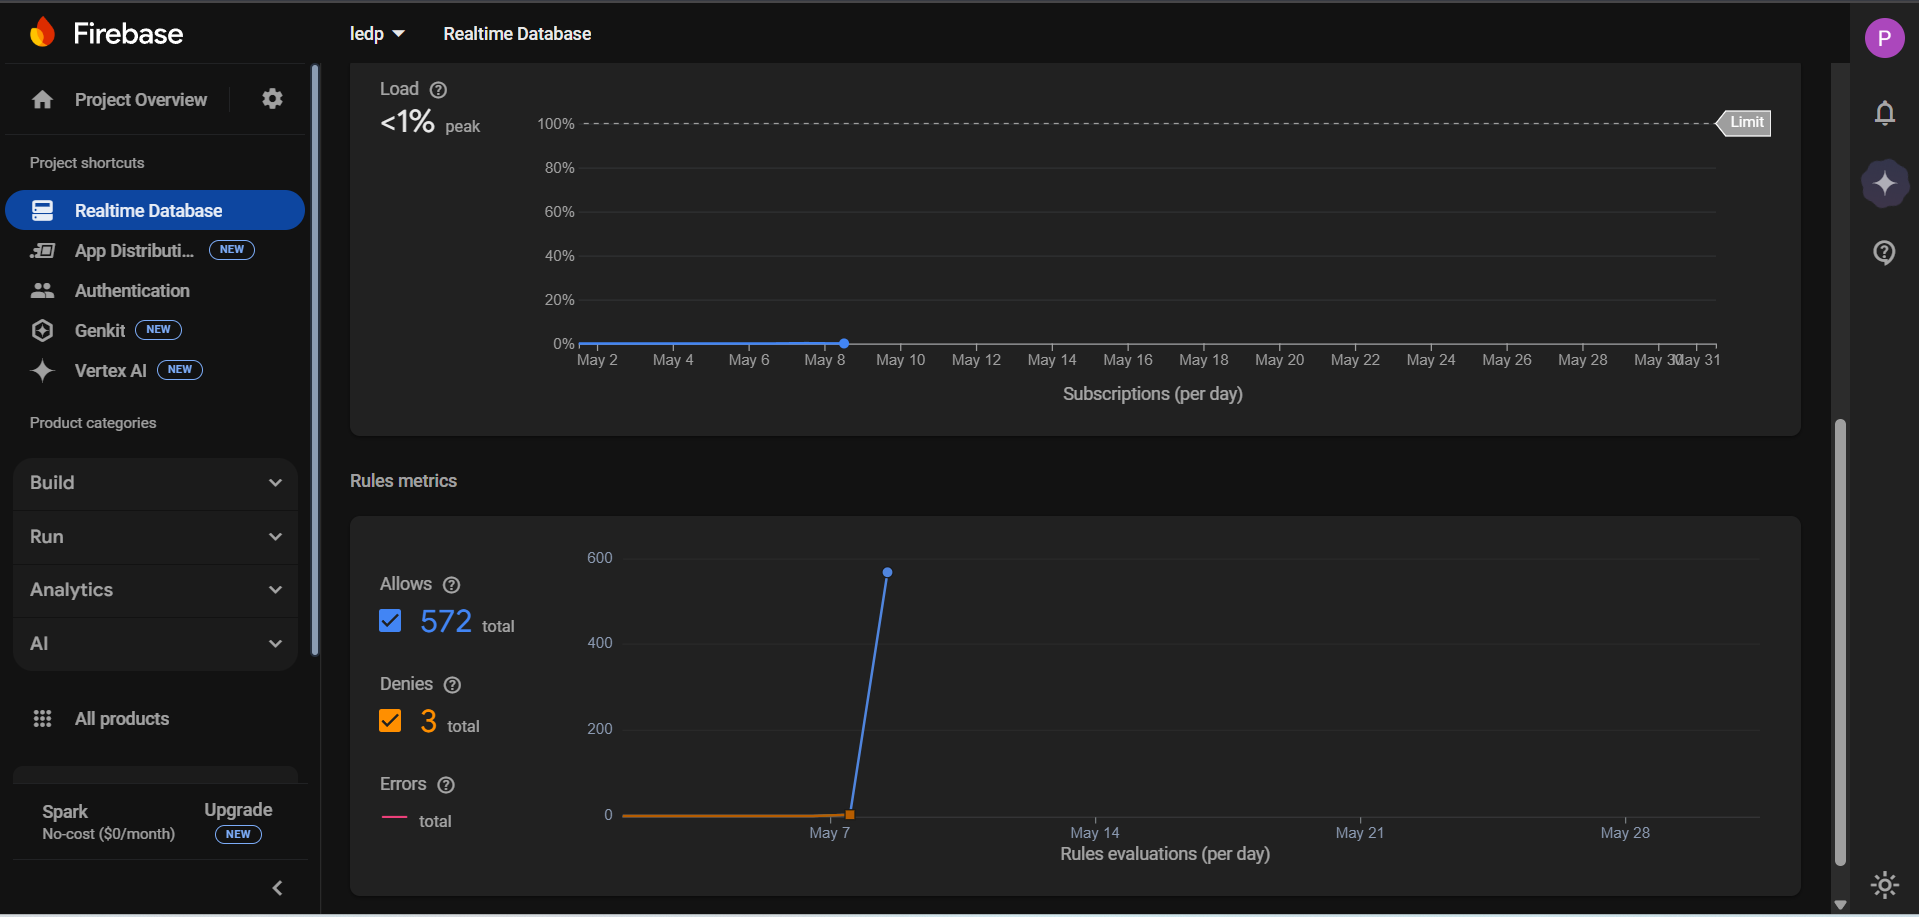Image resolution: width=1919 pixels, height=917 pixels.
Task: Click the Spark No-cost plan label
Action: pyautogui.click(x=108, y=821)
